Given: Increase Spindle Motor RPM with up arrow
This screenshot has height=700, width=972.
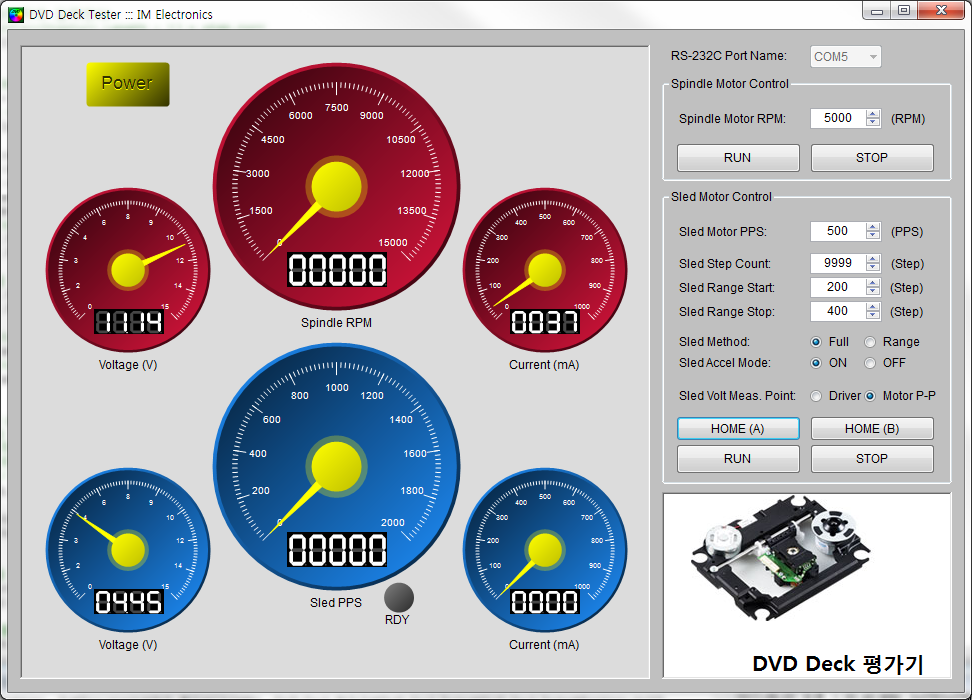Looking at the screenshot, I should (x=873, y=114).
